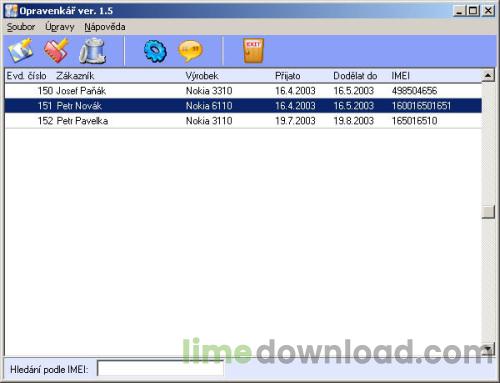Sort by the Přijato column header

click(x=288, y=76)
